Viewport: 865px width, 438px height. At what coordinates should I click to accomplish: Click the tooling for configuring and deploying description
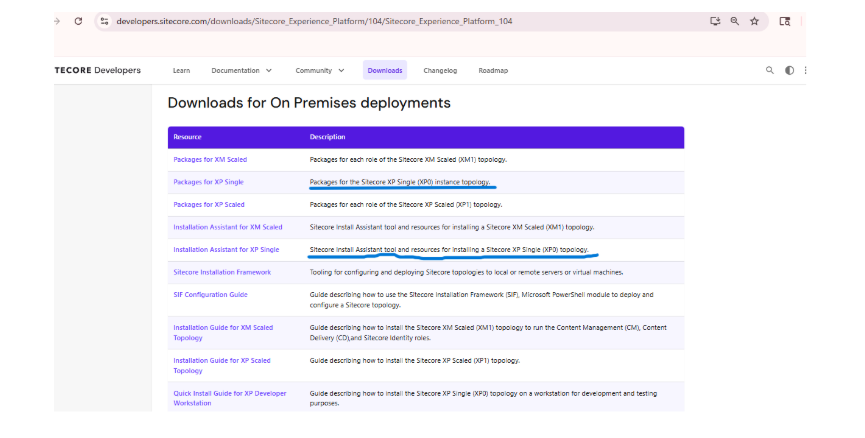(467, 273)
